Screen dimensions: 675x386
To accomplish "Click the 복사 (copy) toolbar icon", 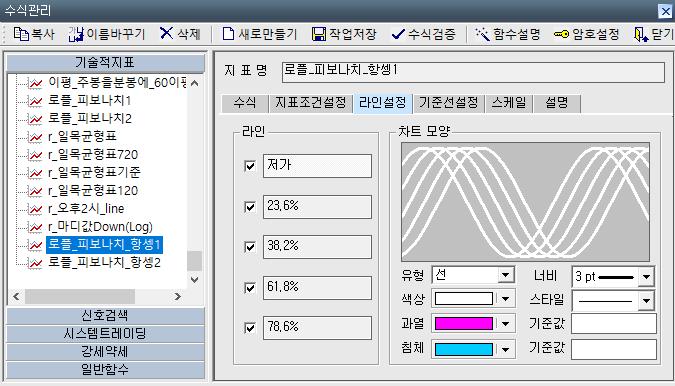I will [21, 34].
